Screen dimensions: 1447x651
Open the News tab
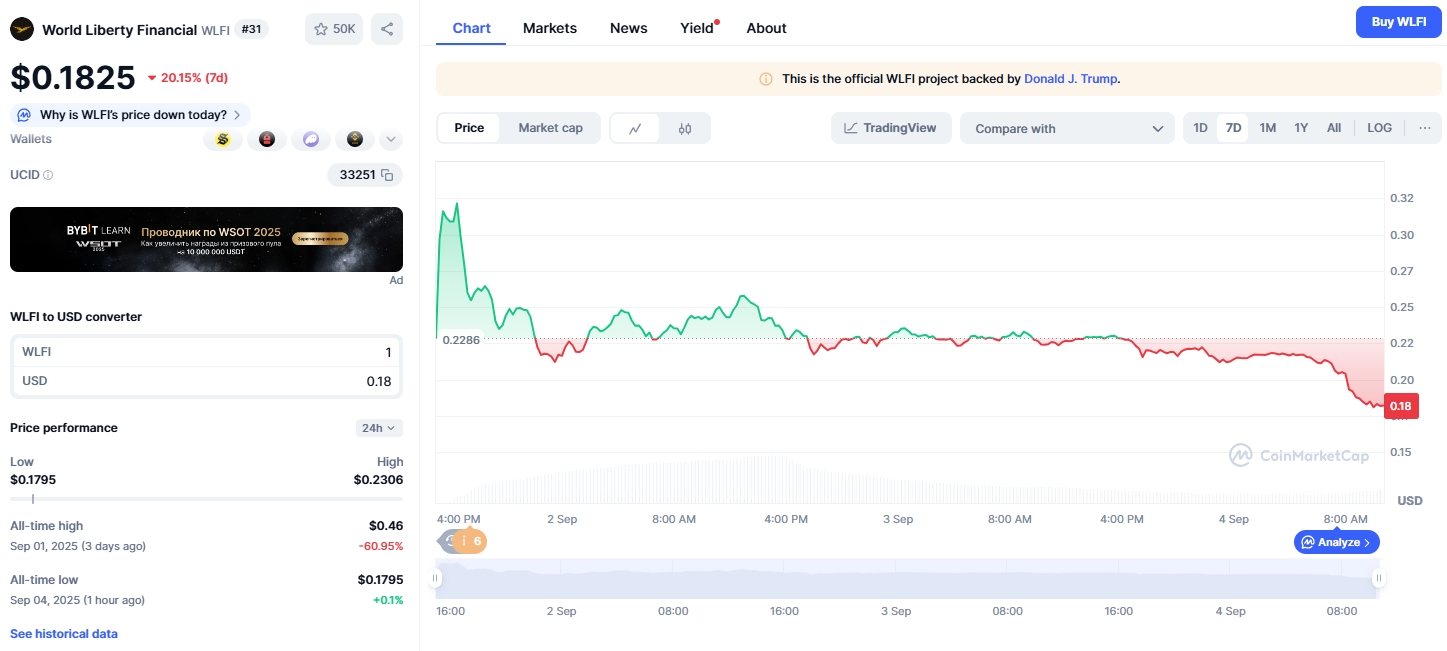(628, 28)
